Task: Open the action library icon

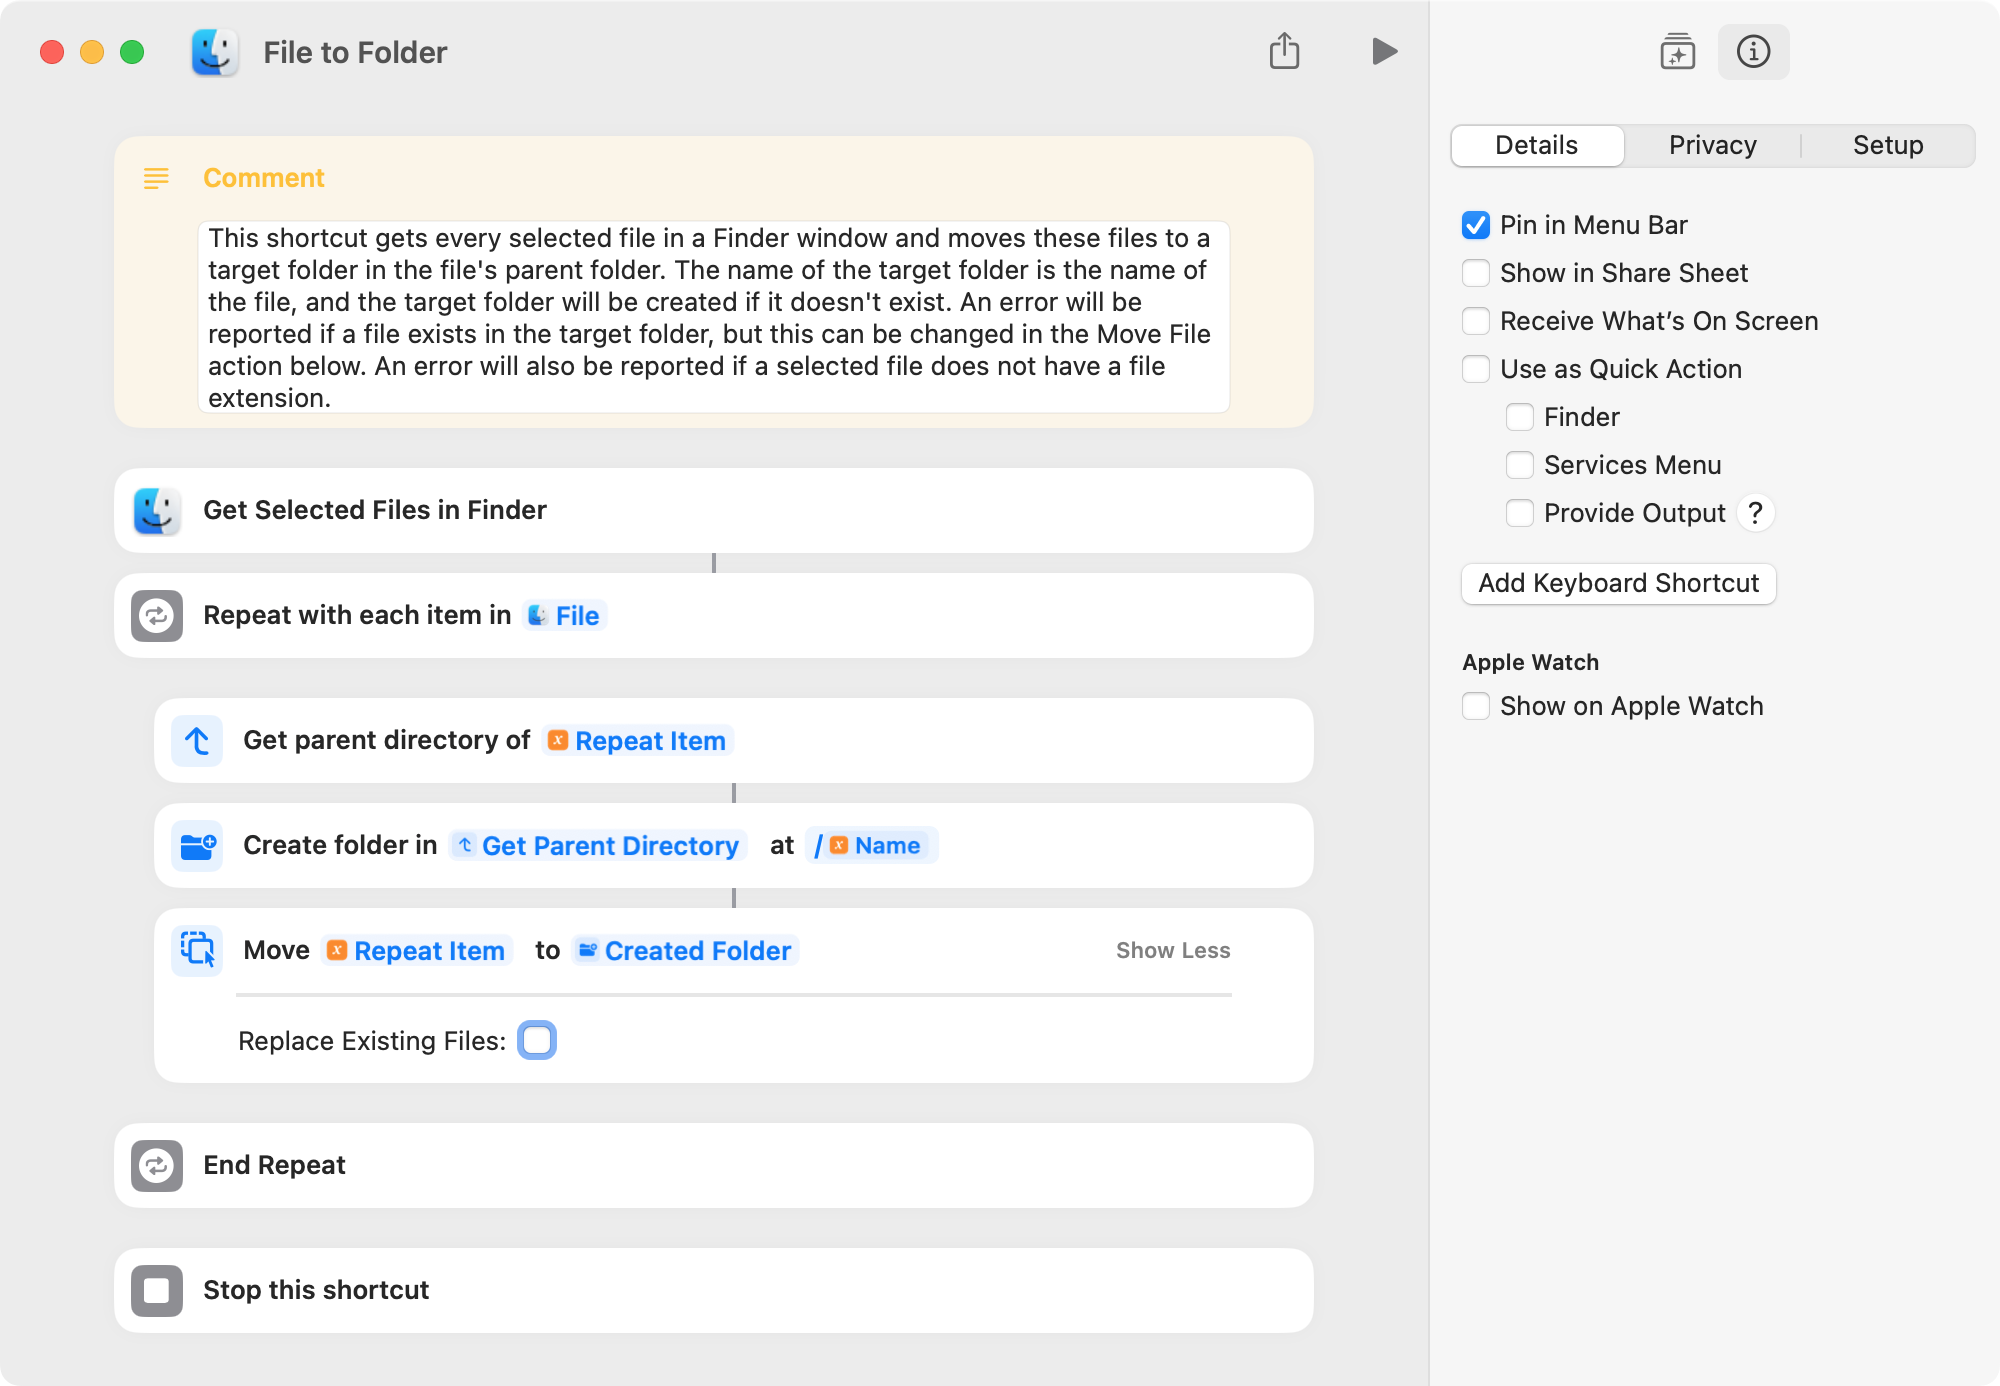Action: [1677, 52]
